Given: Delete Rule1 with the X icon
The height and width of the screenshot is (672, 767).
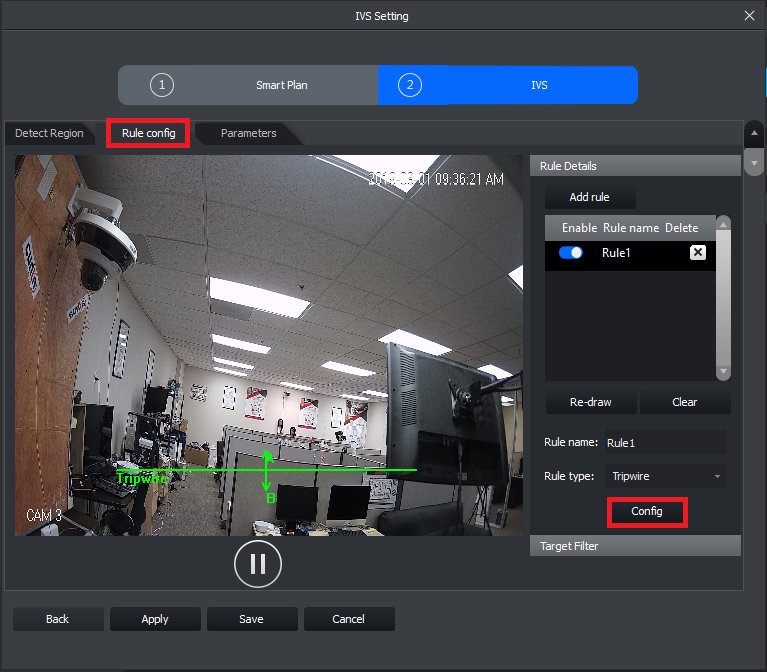Looking at the screenshot, I should coord(698,252).
